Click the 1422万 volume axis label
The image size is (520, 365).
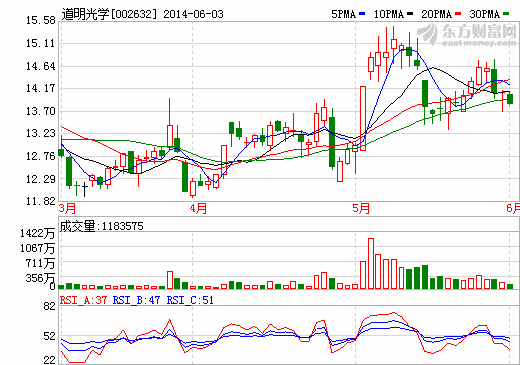point(37,233)
